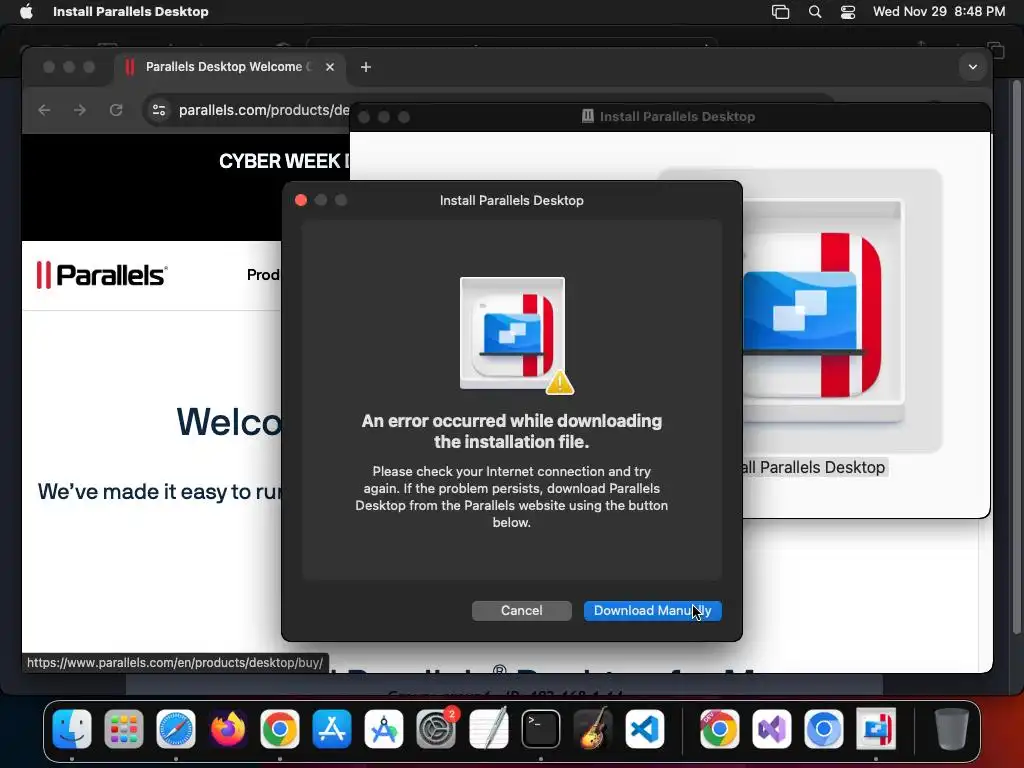This screenshot has height=768, width=1024.
Task: Focus the parallels.com address bar
Action: tap(264, 110)
